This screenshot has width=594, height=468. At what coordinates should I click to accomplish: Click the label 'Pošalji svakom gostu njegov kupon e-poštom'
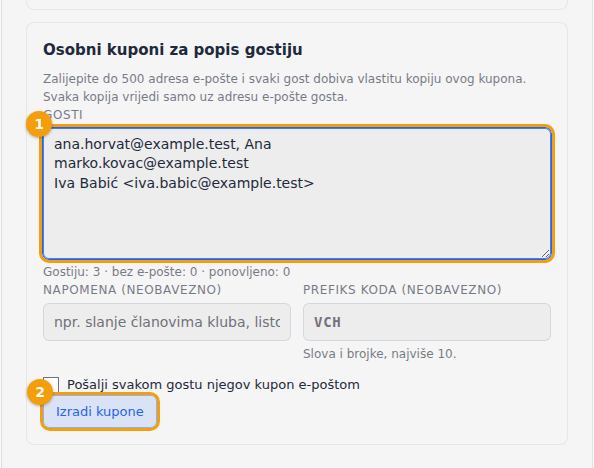click(x=213, y=385)
